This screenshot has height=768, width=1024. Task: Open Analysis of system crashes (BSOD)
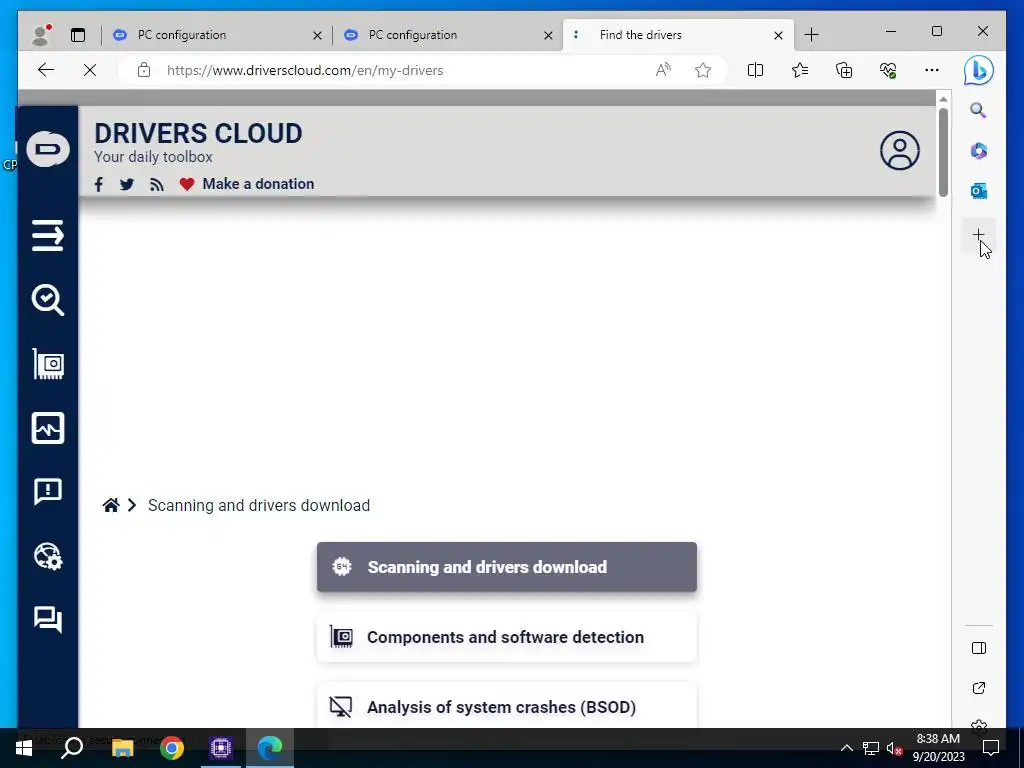507,707
